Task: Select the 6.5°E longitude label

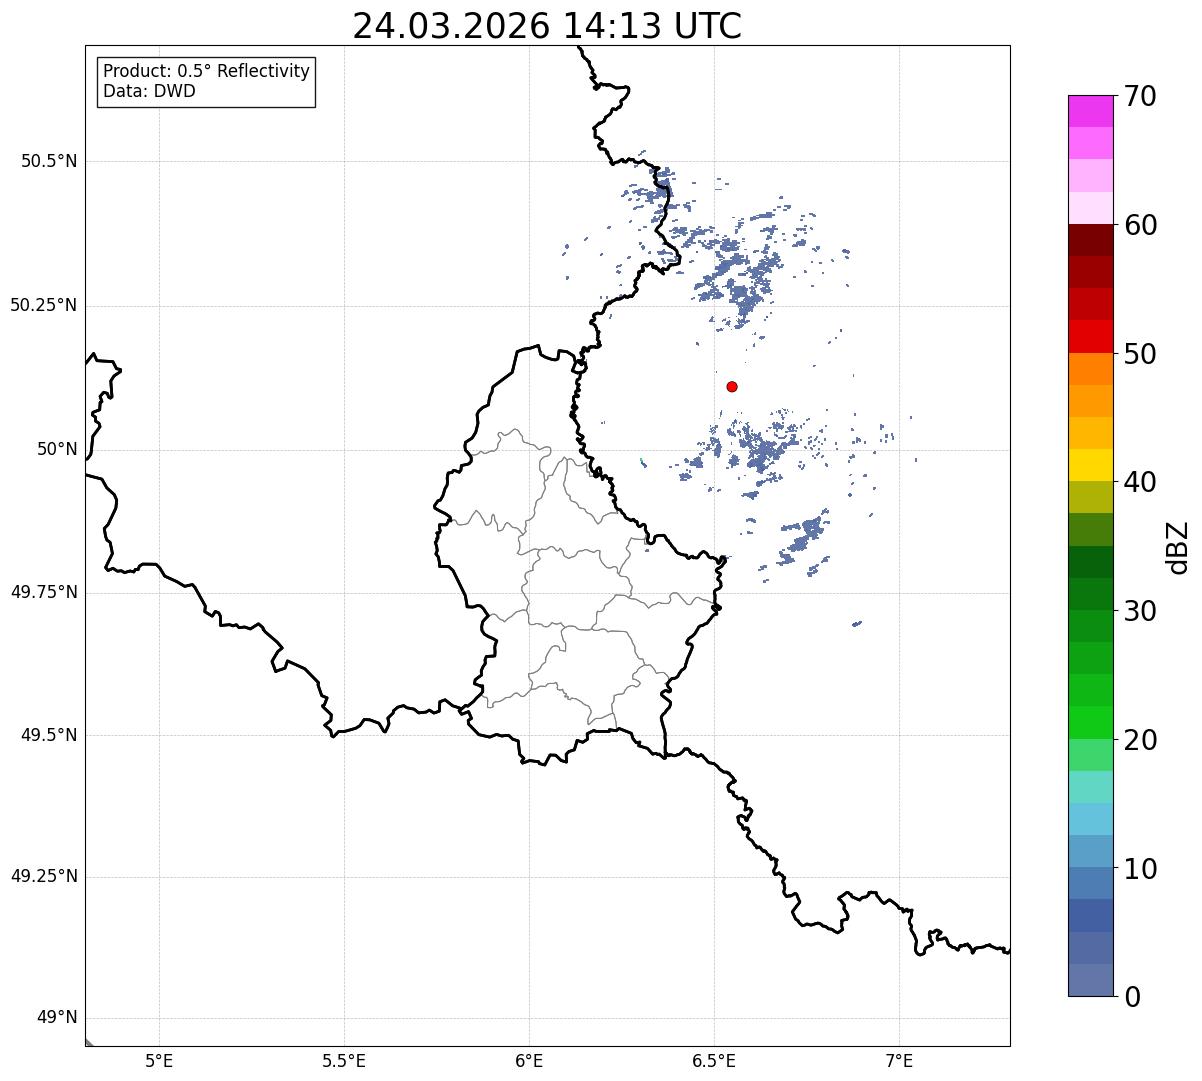Action: point(714,1060)
